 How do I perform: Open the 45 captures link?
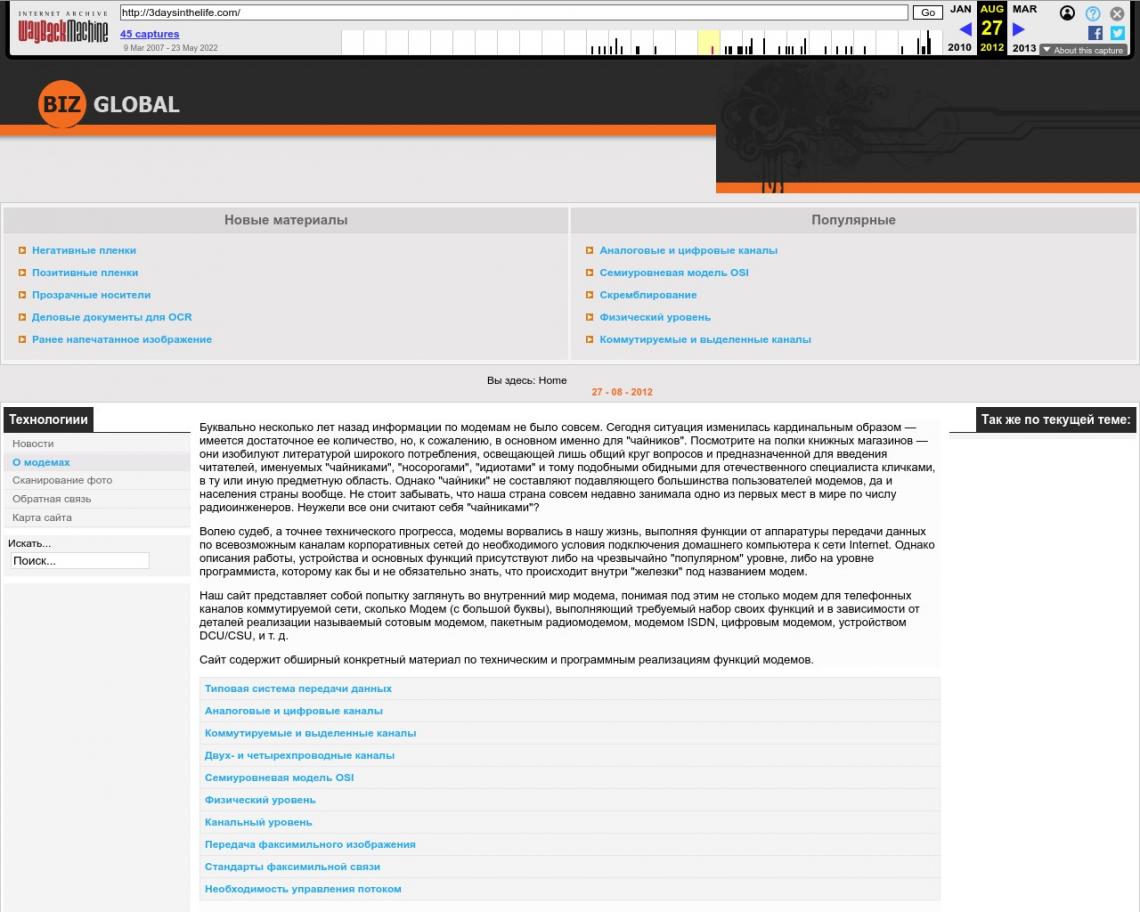point(149,33)
